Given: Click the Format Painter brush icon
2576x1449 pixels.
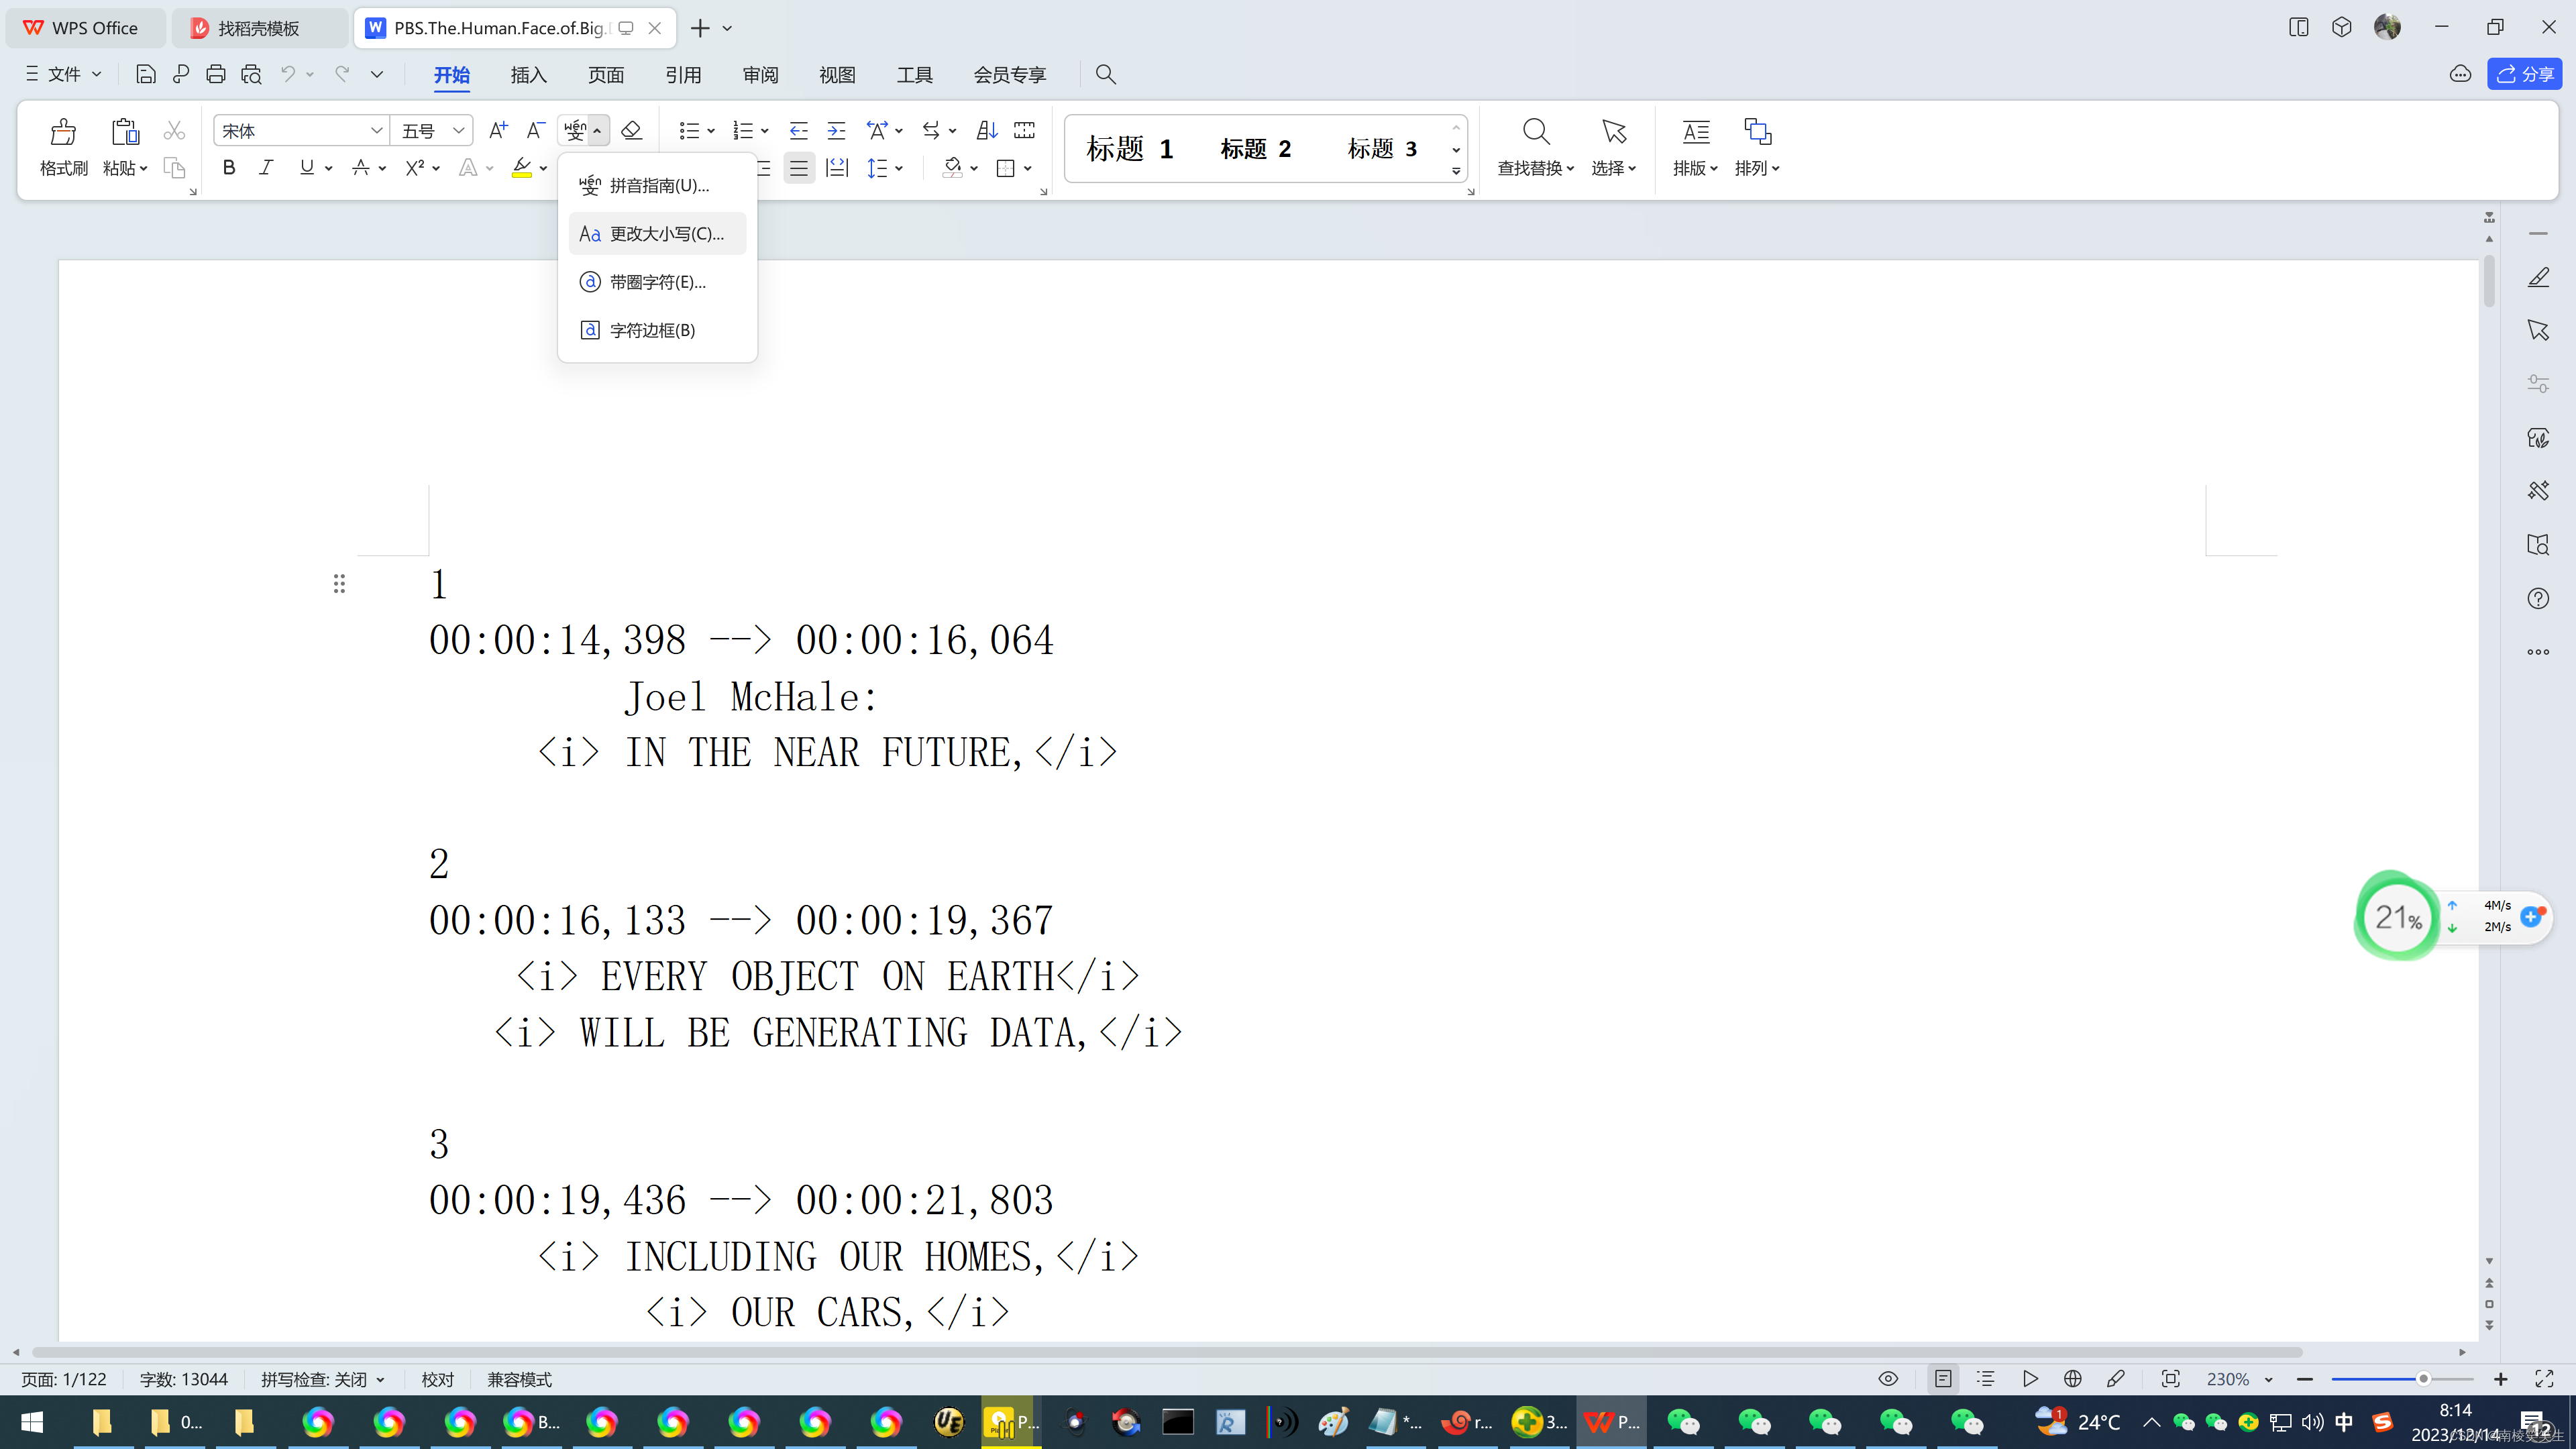Looking at the screenshot, I should pyautogui.click(x=63, y=133).
